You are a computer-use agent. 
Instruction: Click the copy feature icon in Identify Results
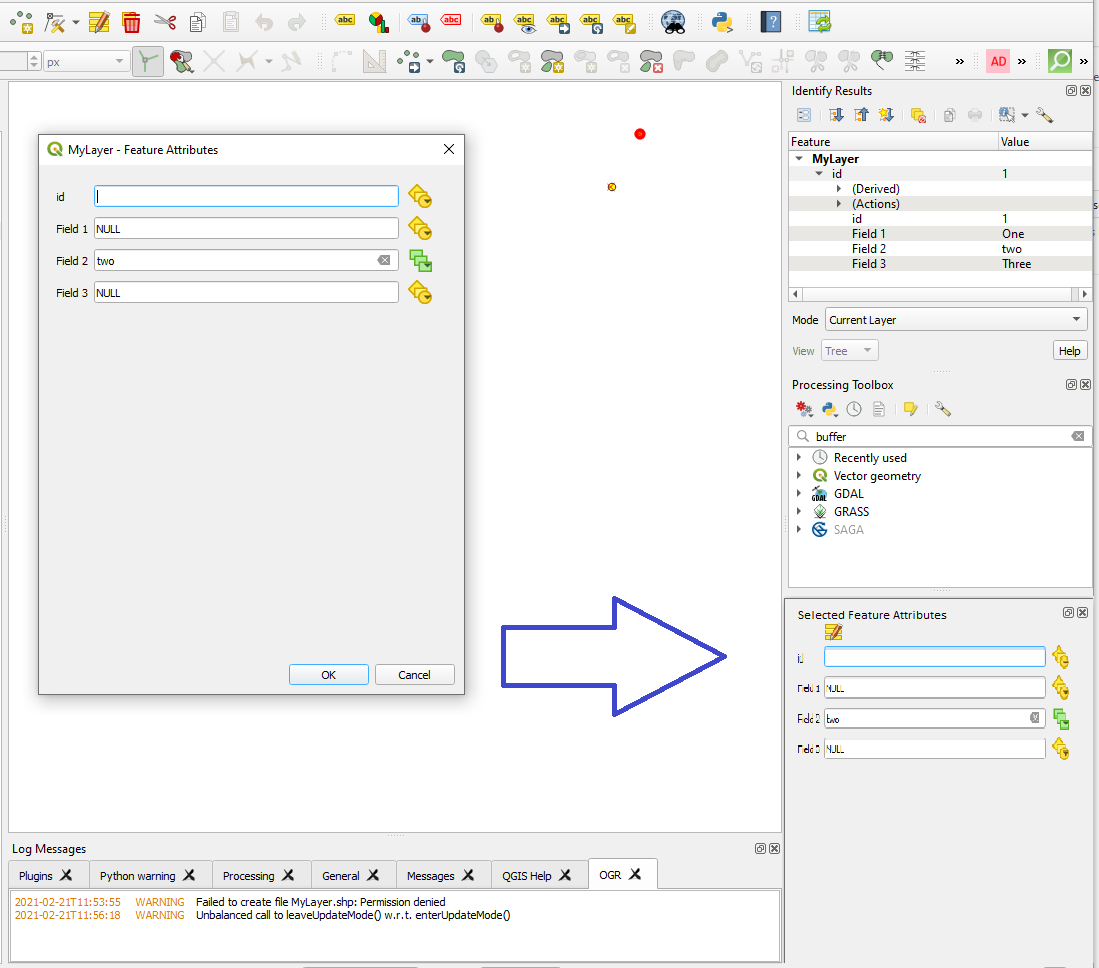click(949, 114)
